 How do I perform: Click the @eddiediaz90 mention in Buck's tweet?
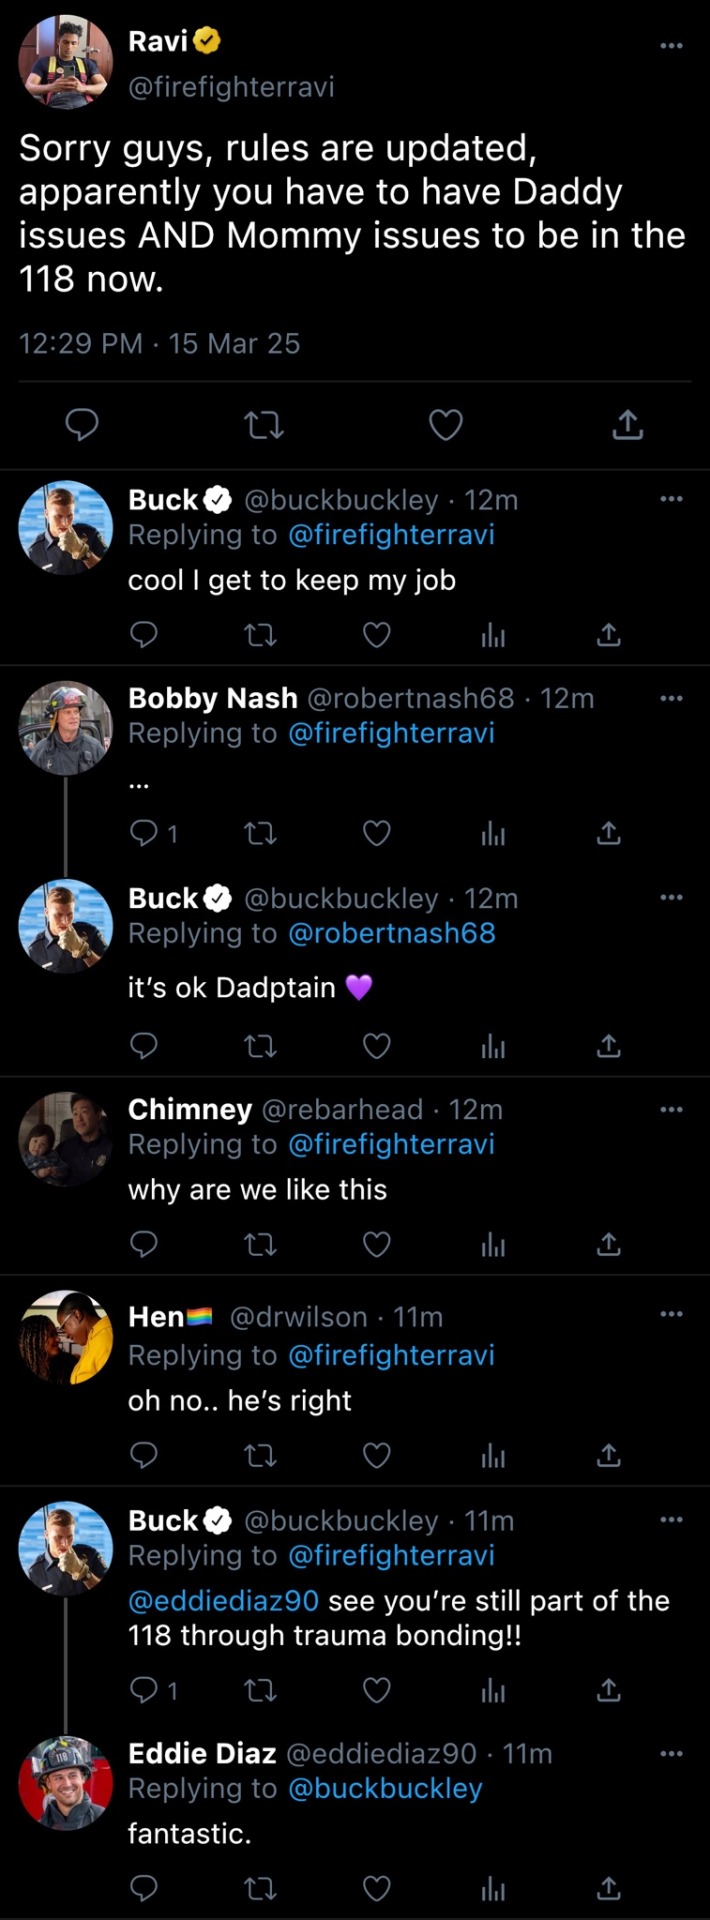(x=223, y=1600)
